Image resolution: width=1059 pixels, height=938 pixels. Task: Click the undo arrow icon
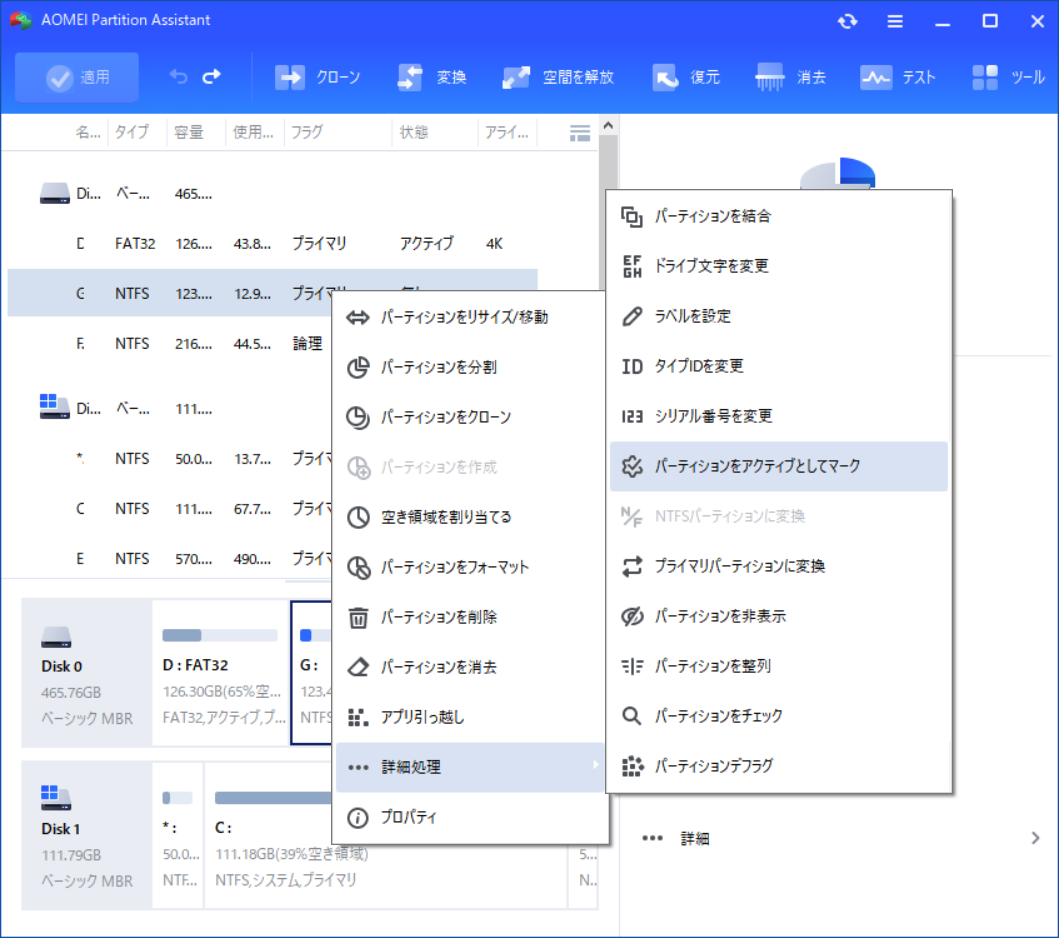click(178, 77)
